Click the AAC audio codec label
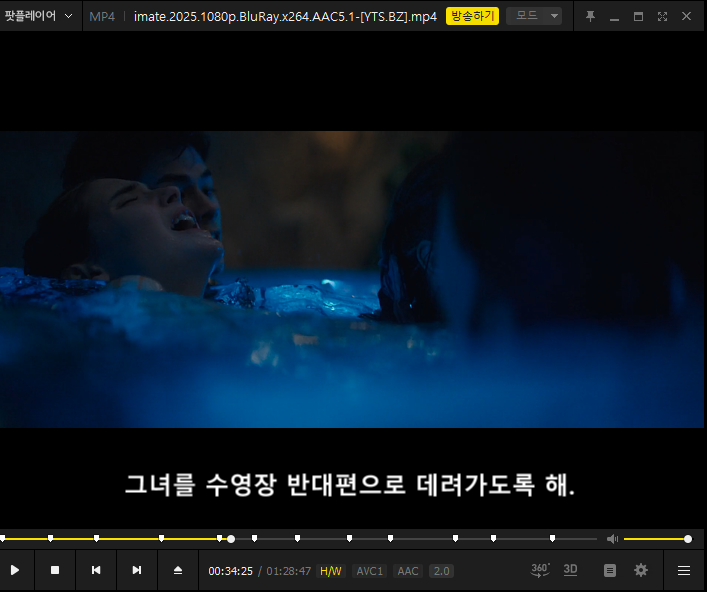 point(408,571)
